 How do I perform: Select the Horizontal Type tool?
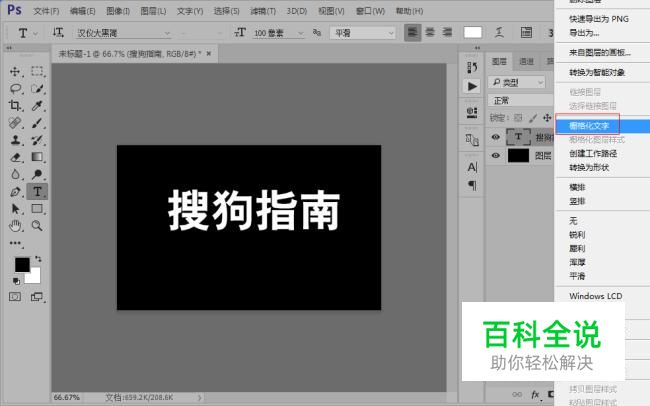tap(37, 192)
